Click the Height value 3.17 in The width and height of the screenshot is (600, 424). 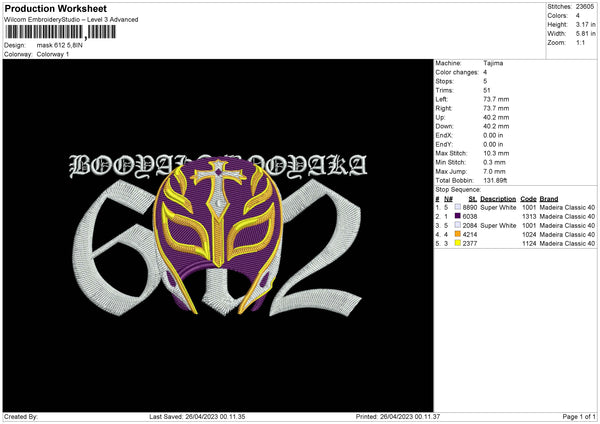[x=585, y=24]
